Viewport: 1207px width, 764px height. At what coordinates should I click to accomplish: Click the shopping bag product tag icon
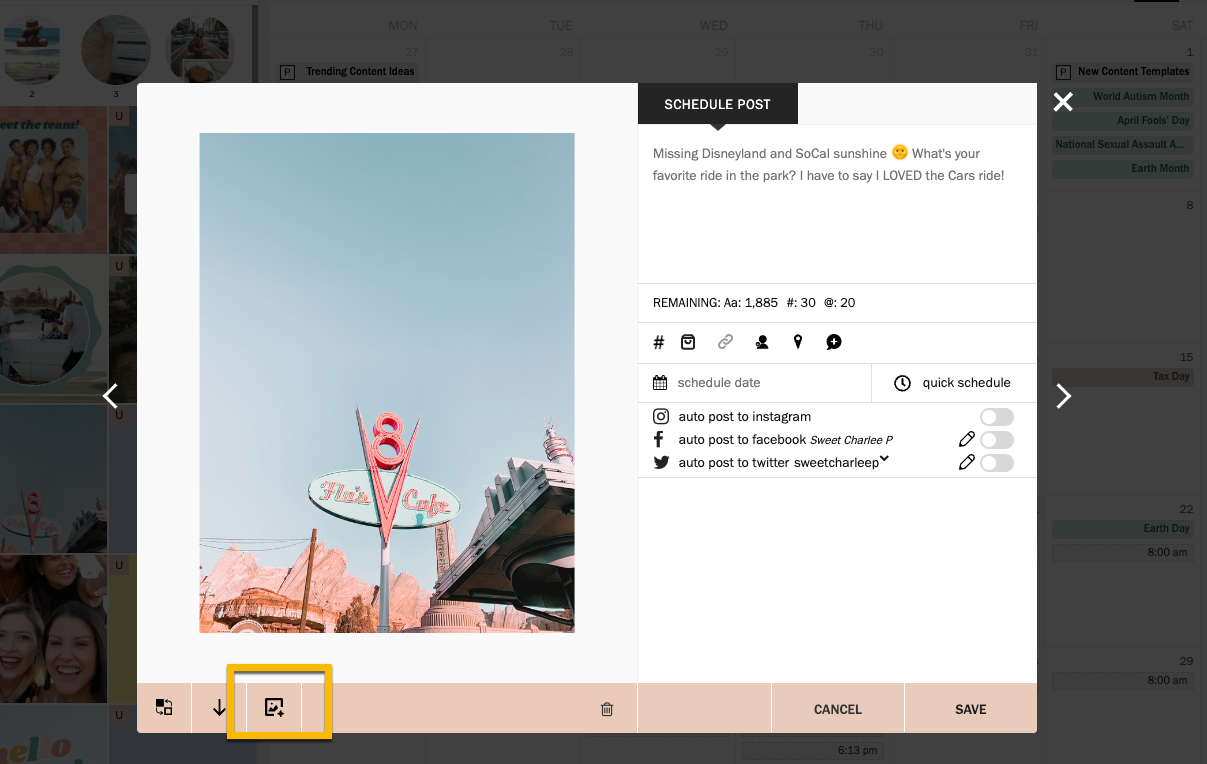[688, 342]
